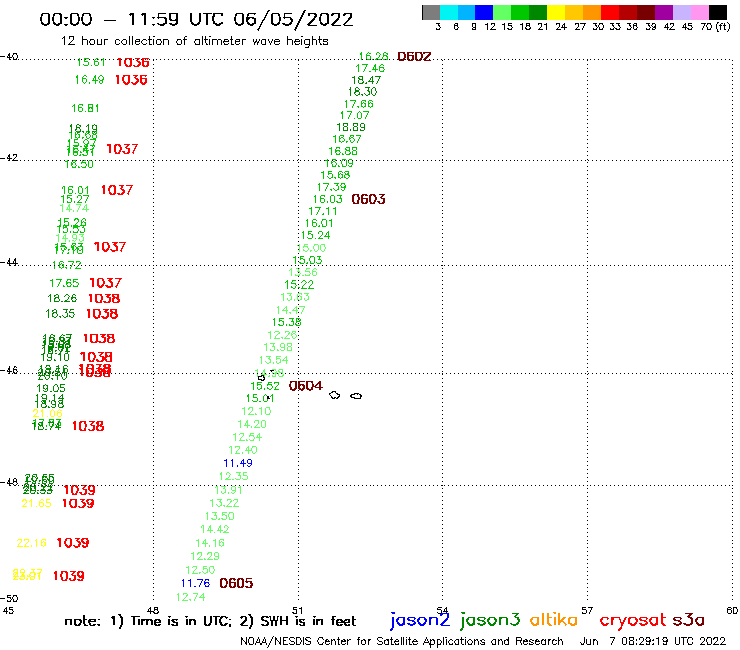
Task: Click the dark blue 12 ft legend swatch
Action: click(x=484, y=12)
